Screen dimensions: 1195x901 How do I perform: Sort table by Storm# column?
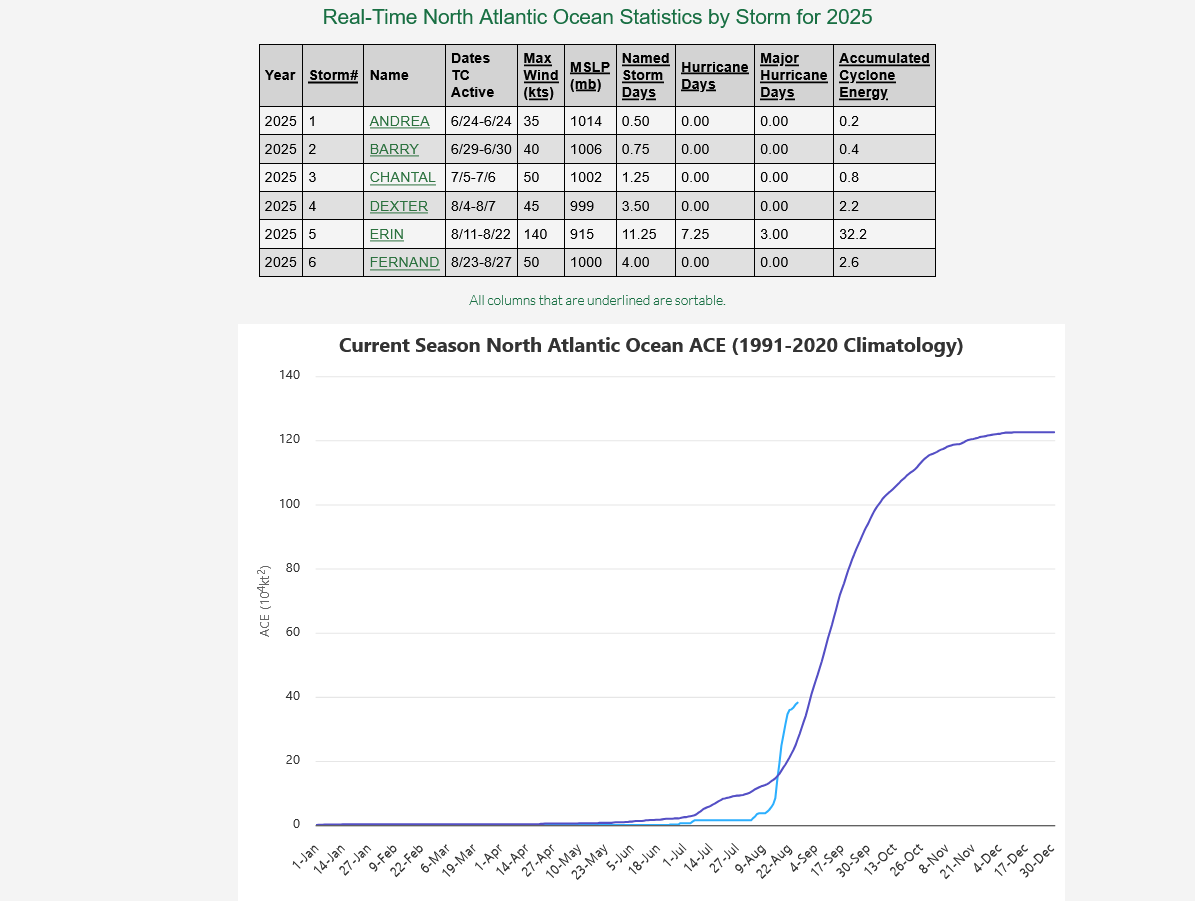click(x=333, y=75)
